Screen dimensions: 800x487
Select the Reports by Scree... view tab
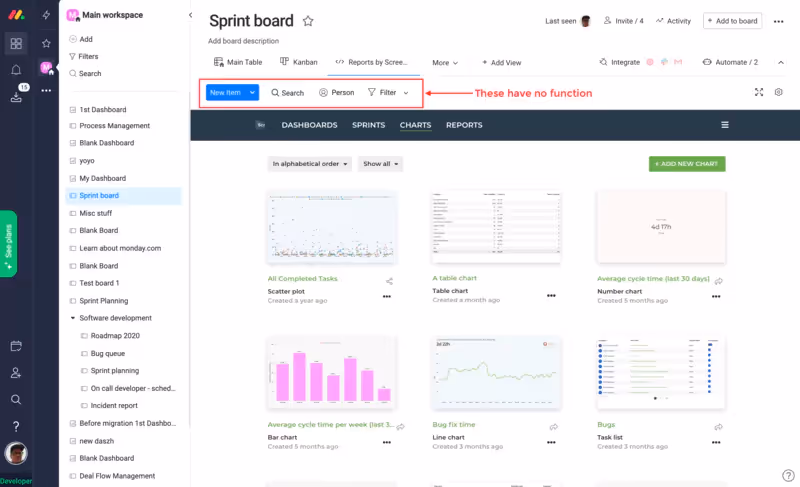point(371,62)
